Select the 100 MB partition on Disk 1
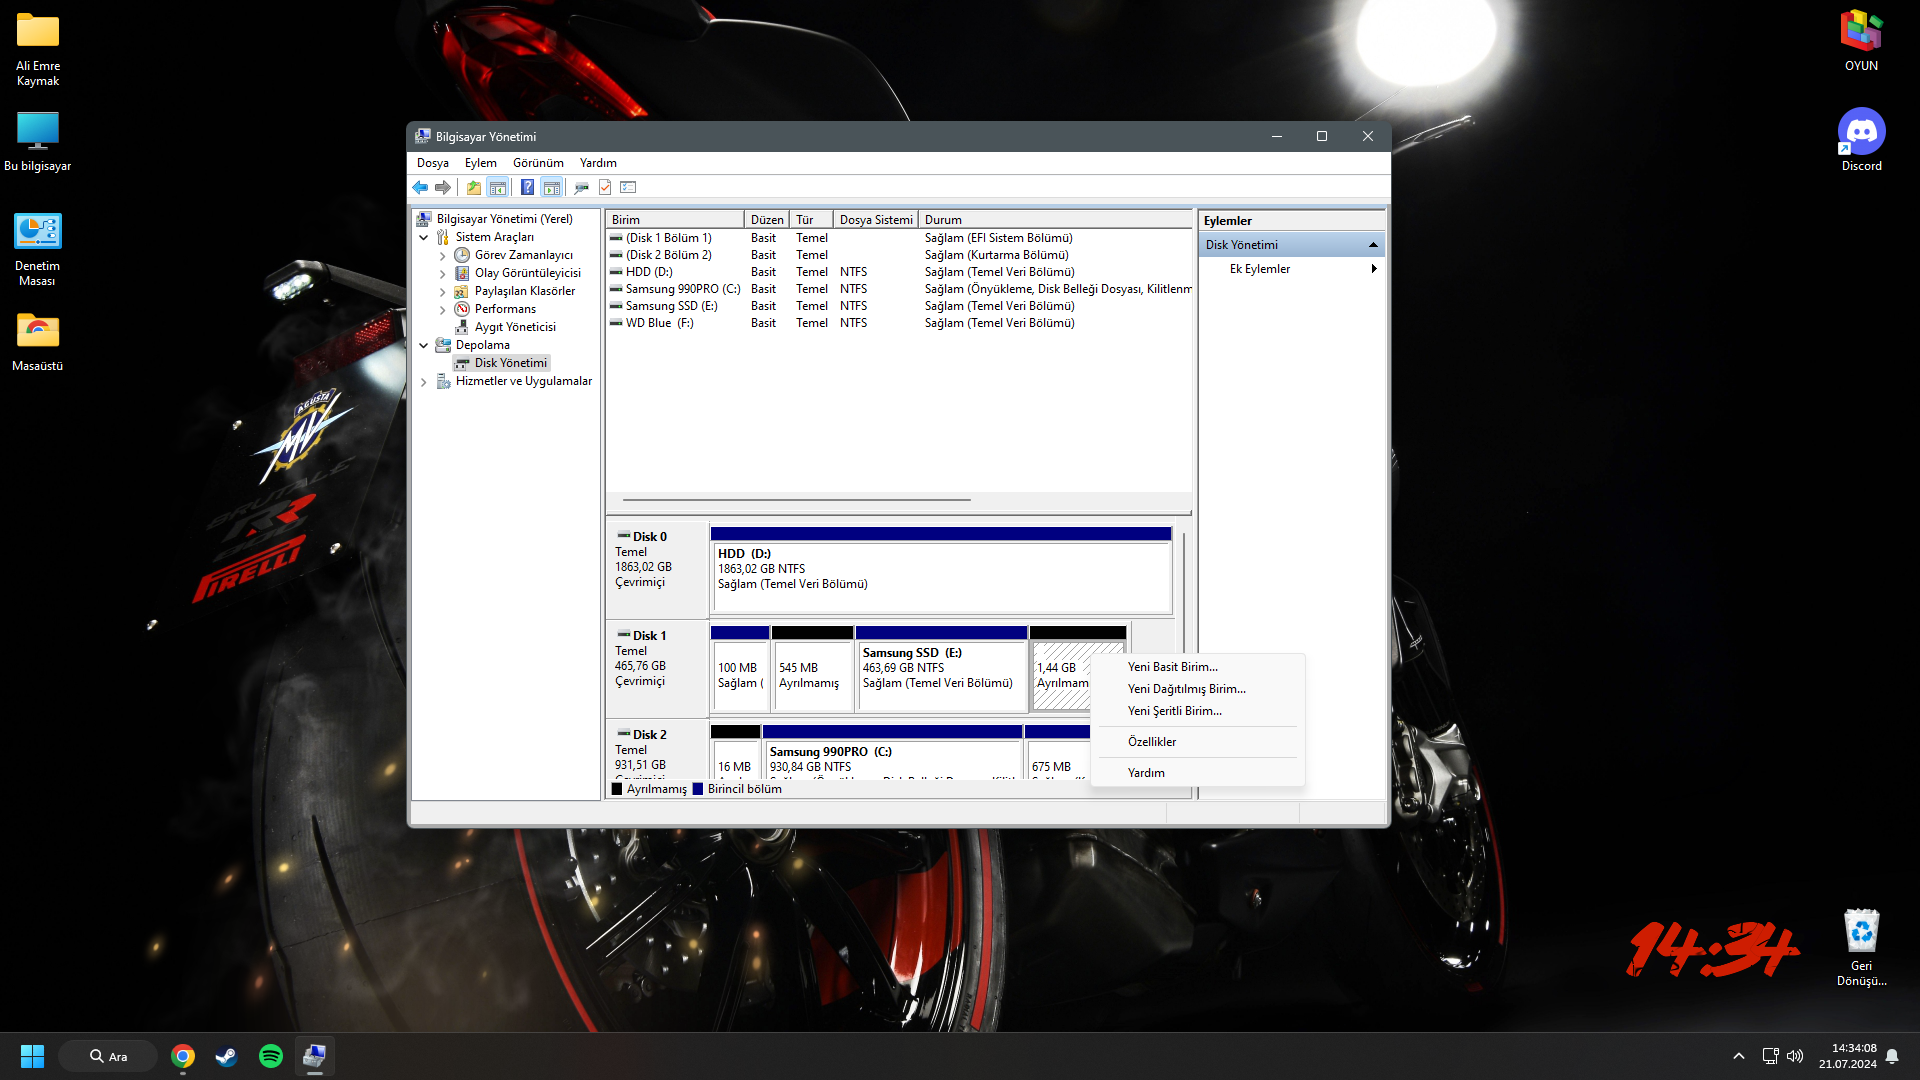The width and height of the screenshot is (1920, 1080). click(740, 670)
